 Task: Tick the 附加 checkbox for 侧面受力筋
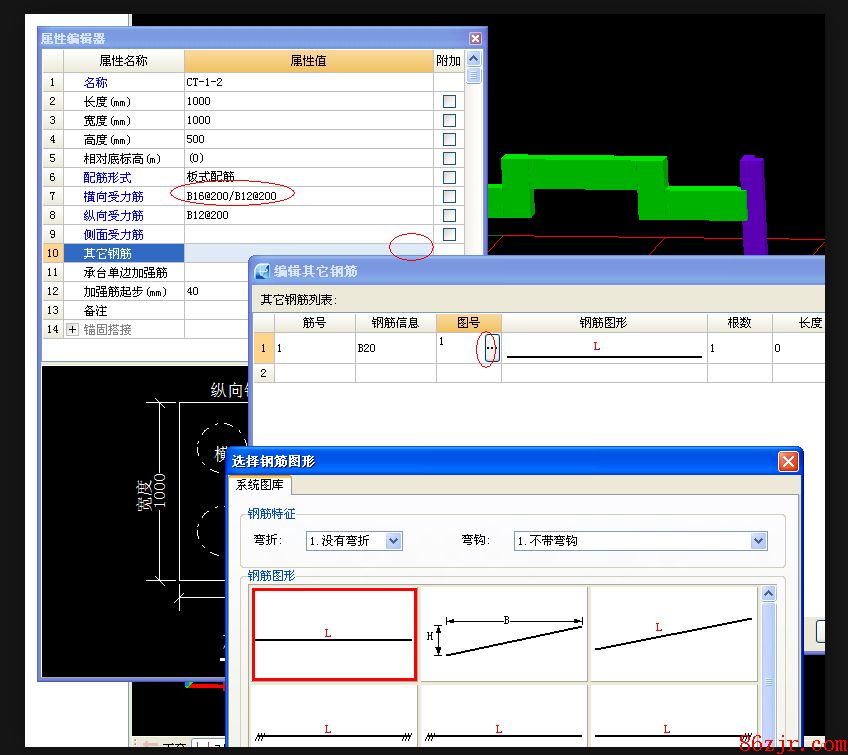449,234
